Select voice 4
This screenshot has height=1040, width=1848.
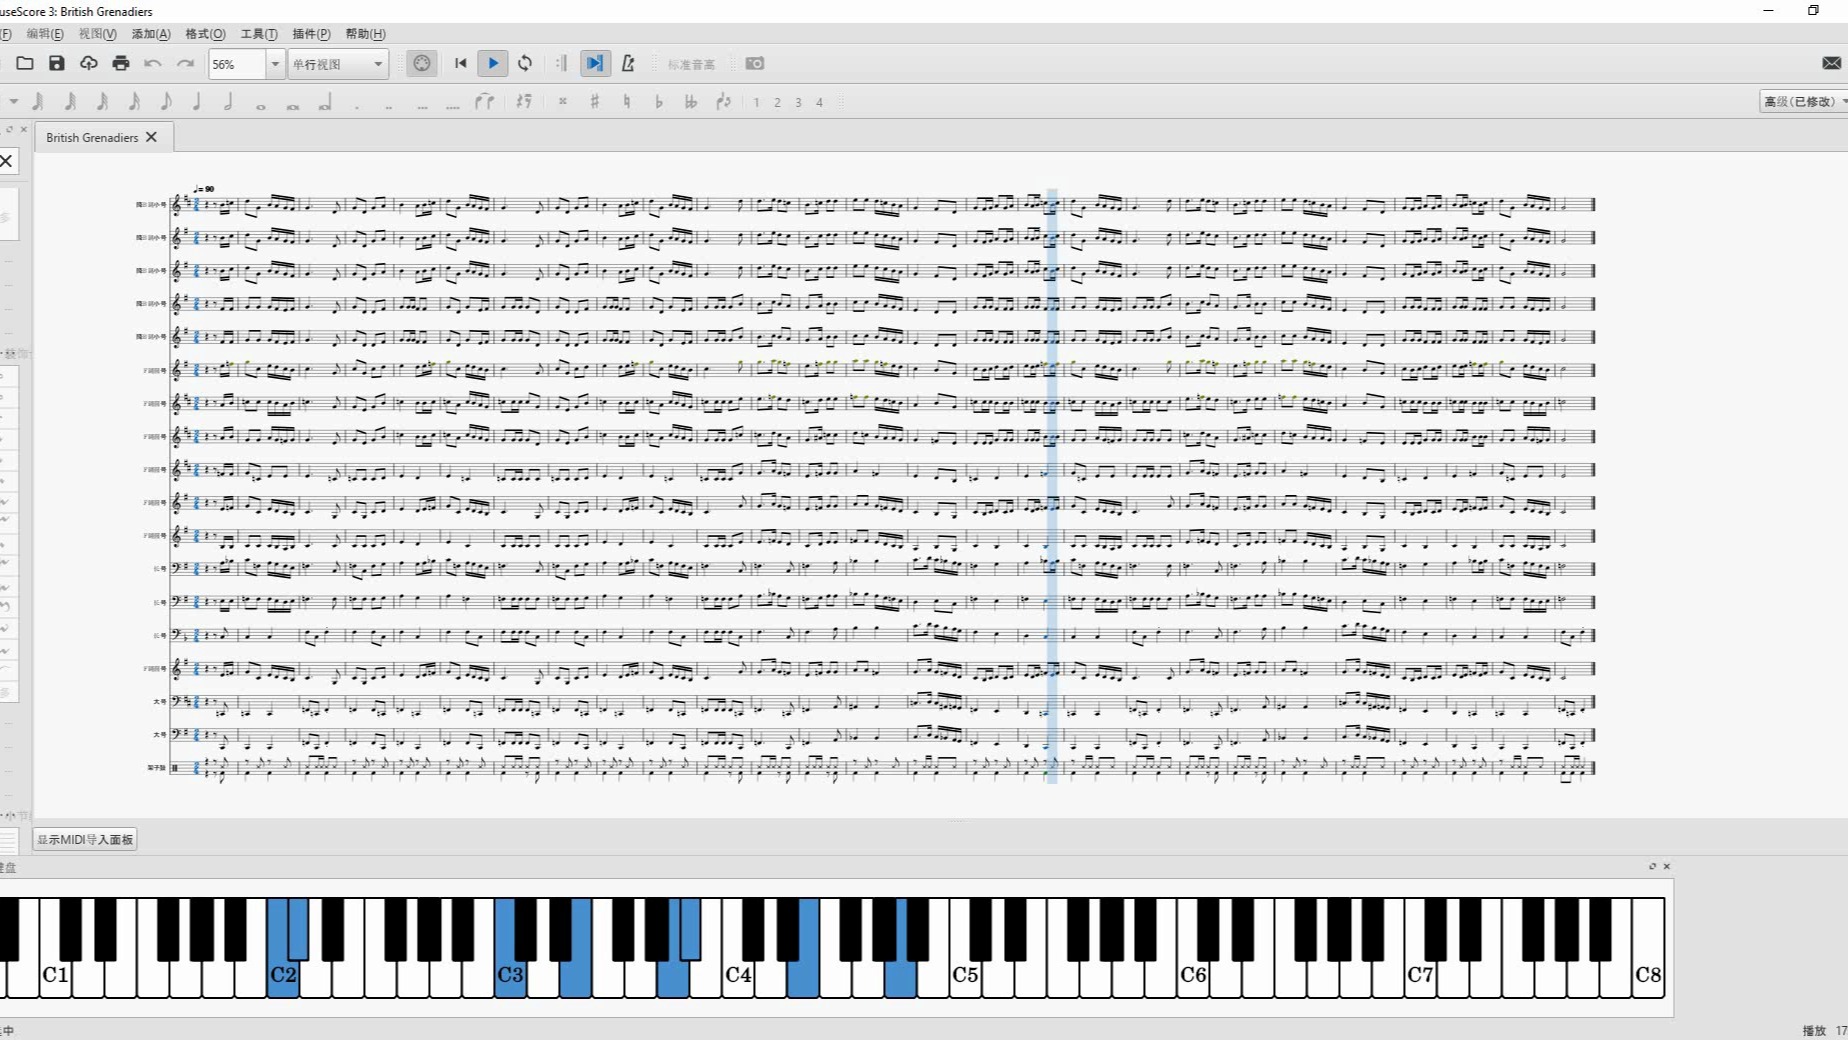pos(819,102)
